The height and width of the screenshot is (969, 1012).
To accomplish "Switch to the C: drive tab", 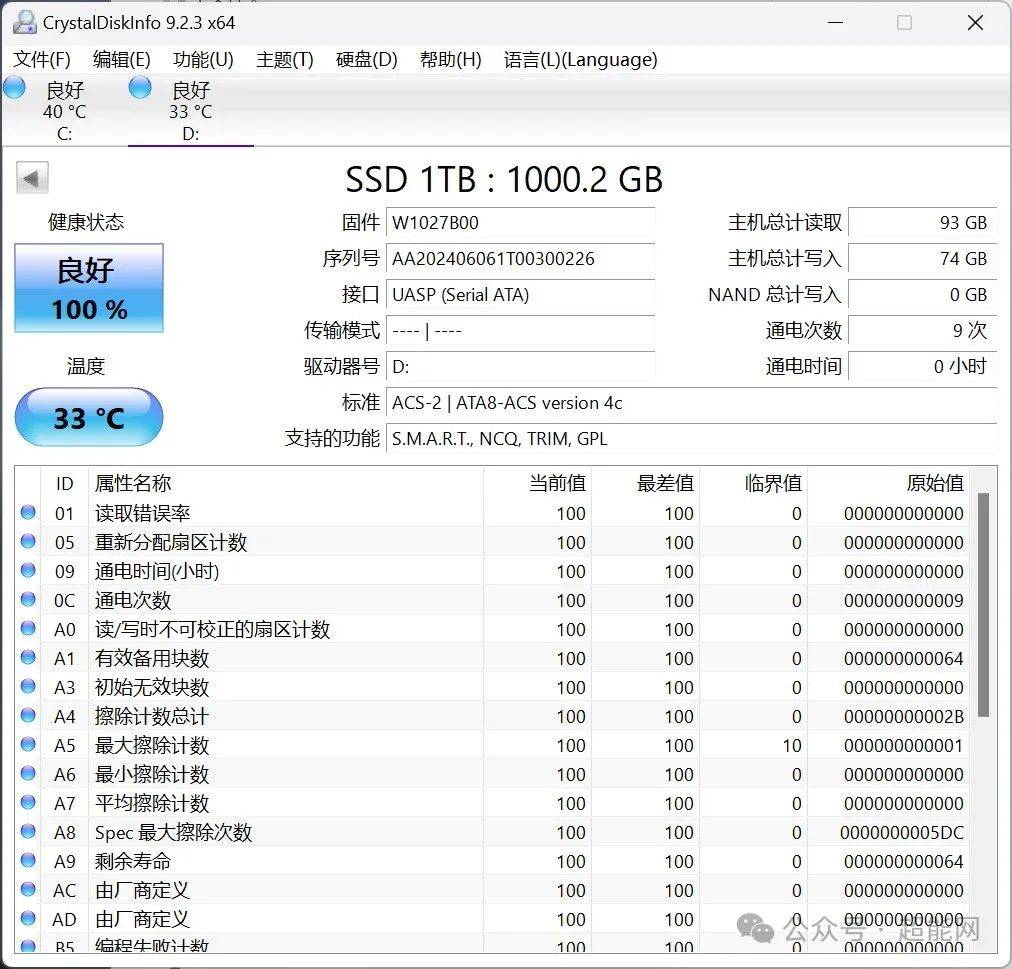I will click(x=65, y=110).
